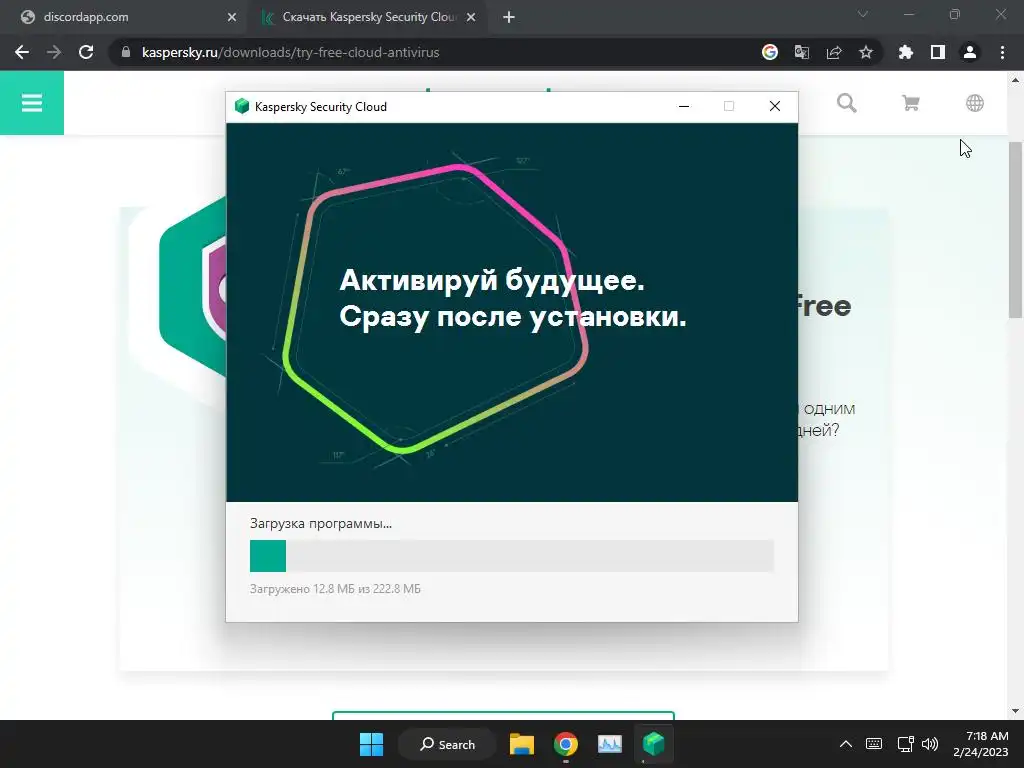
Task: Open File Explorer from the taskbar
Action: [x=522, y=744]
